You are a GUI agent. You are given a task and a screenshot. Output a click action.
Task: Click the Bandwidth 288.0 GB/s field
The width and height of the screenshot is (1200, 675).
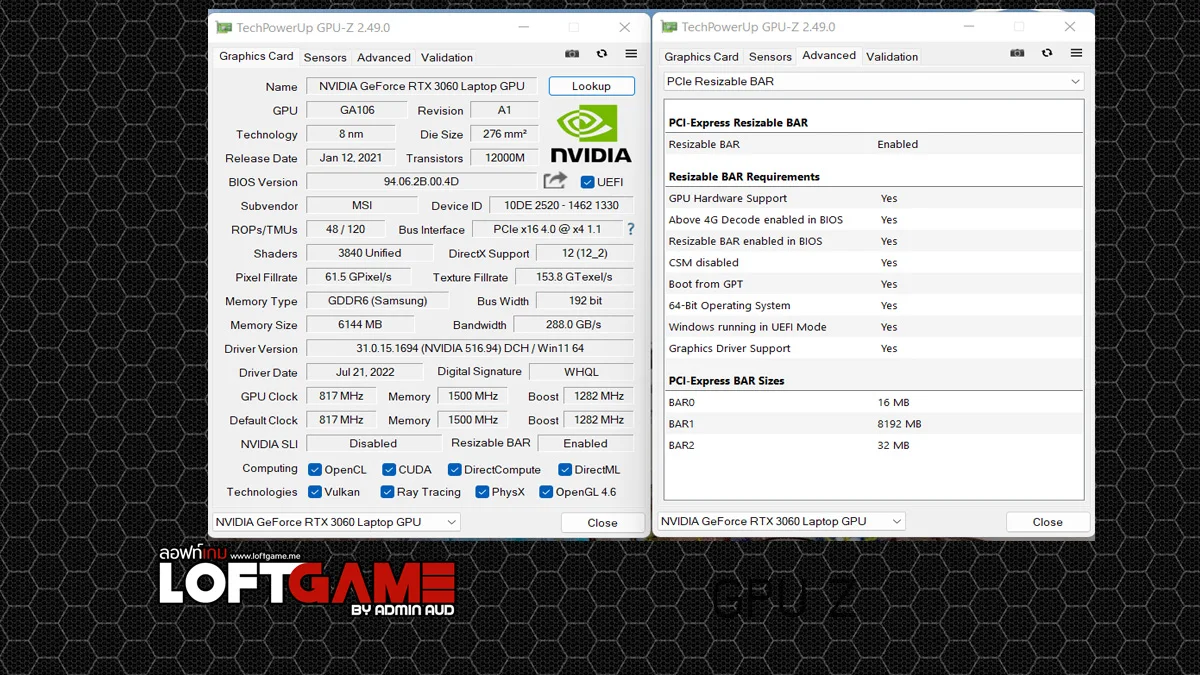(574, 324)
